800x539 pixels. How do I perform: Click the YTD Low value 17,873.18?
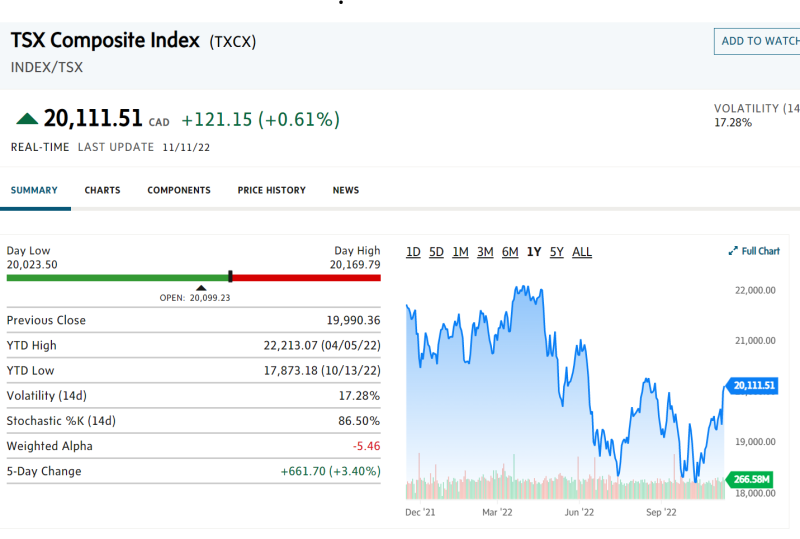pyautogui.click(x=290, y=371)
